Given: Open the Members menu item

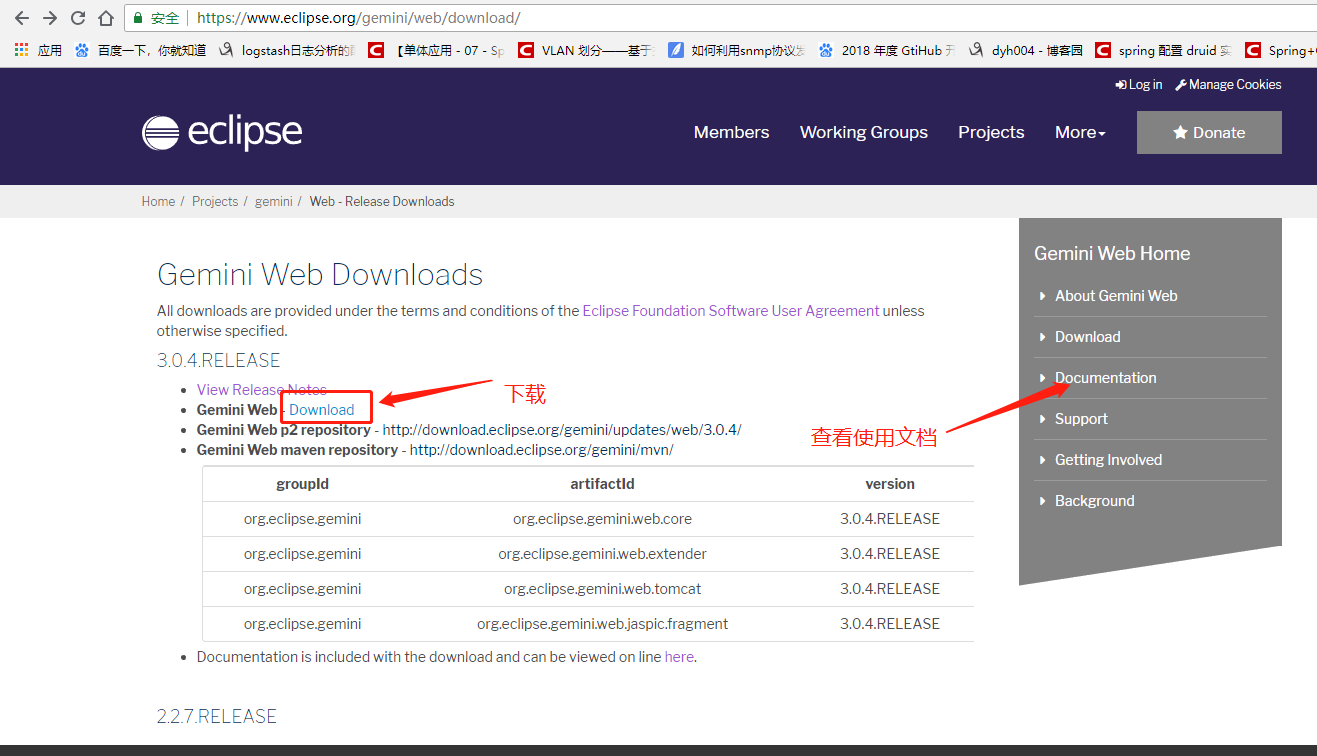Looking at the screenshot, I should click(x=732, y=132).
